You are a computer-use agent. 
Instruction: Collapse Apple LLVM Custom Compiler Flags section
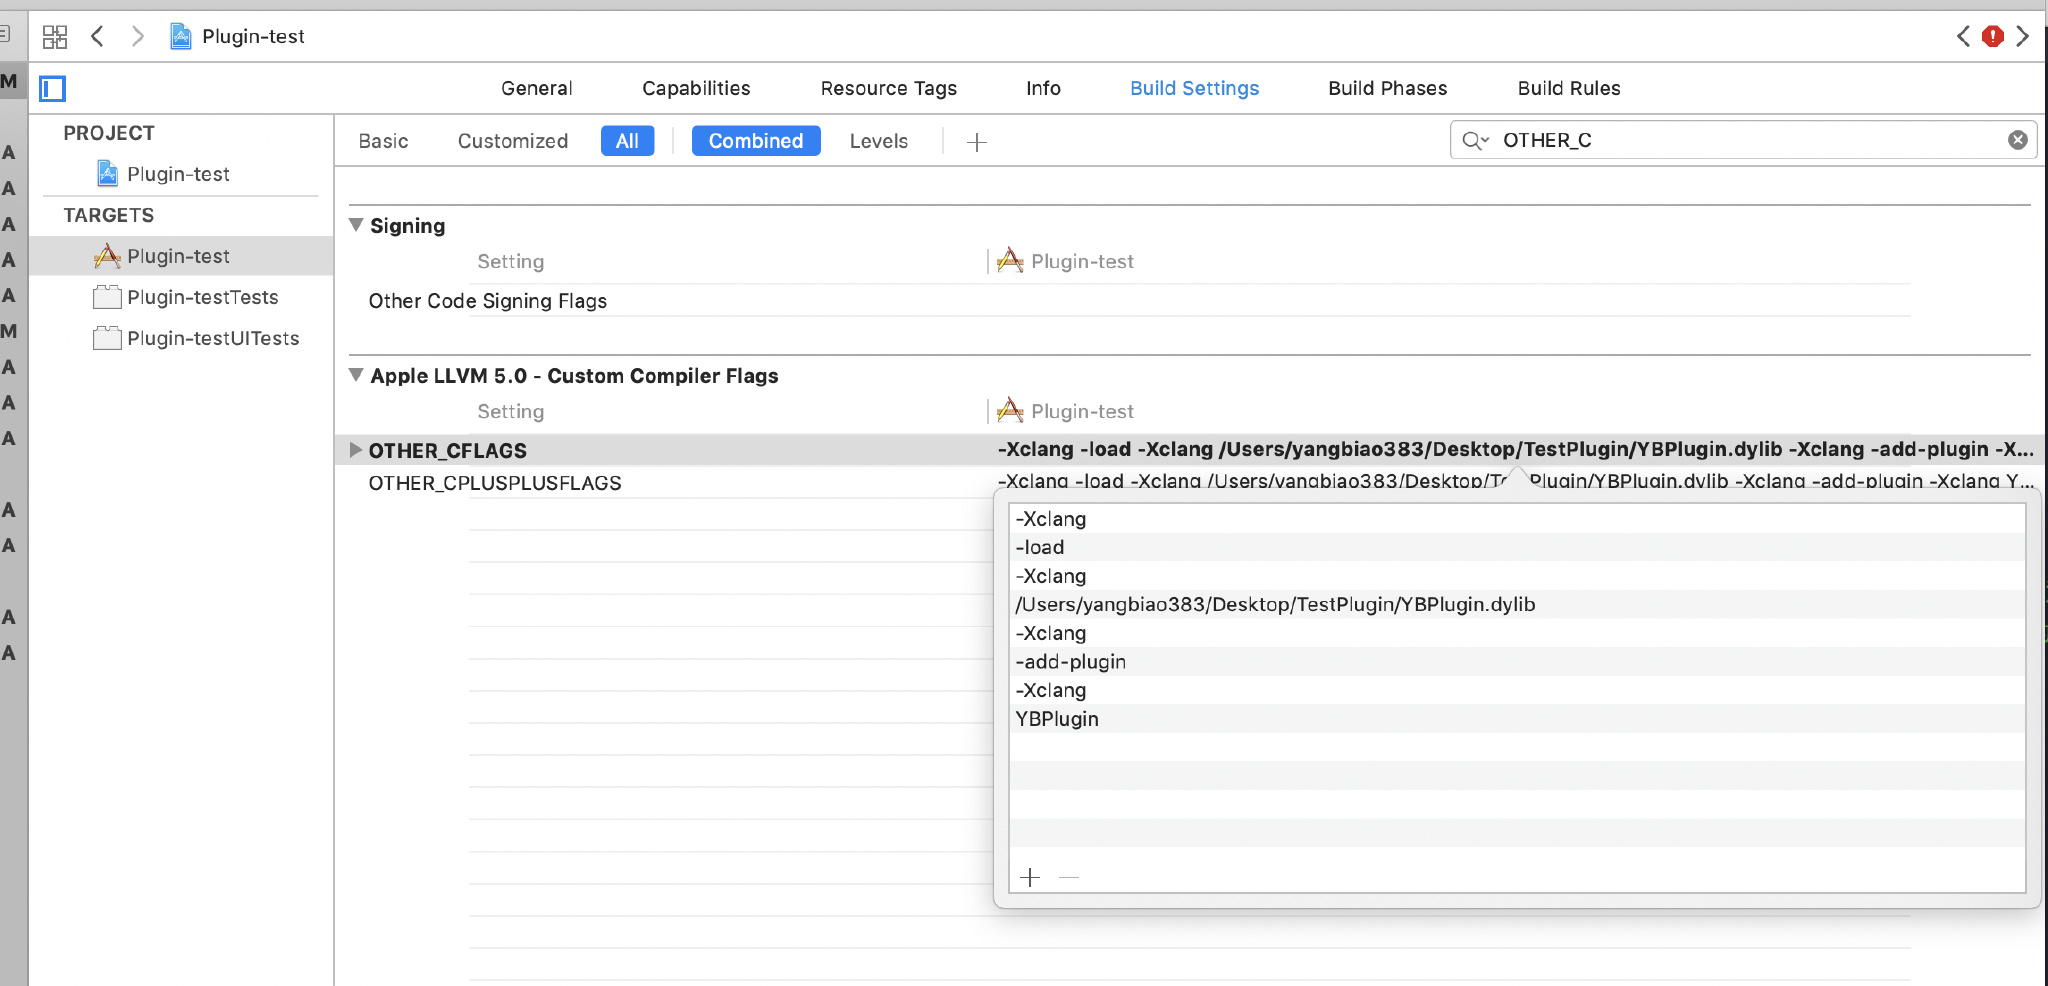click(x=356, y=375)
